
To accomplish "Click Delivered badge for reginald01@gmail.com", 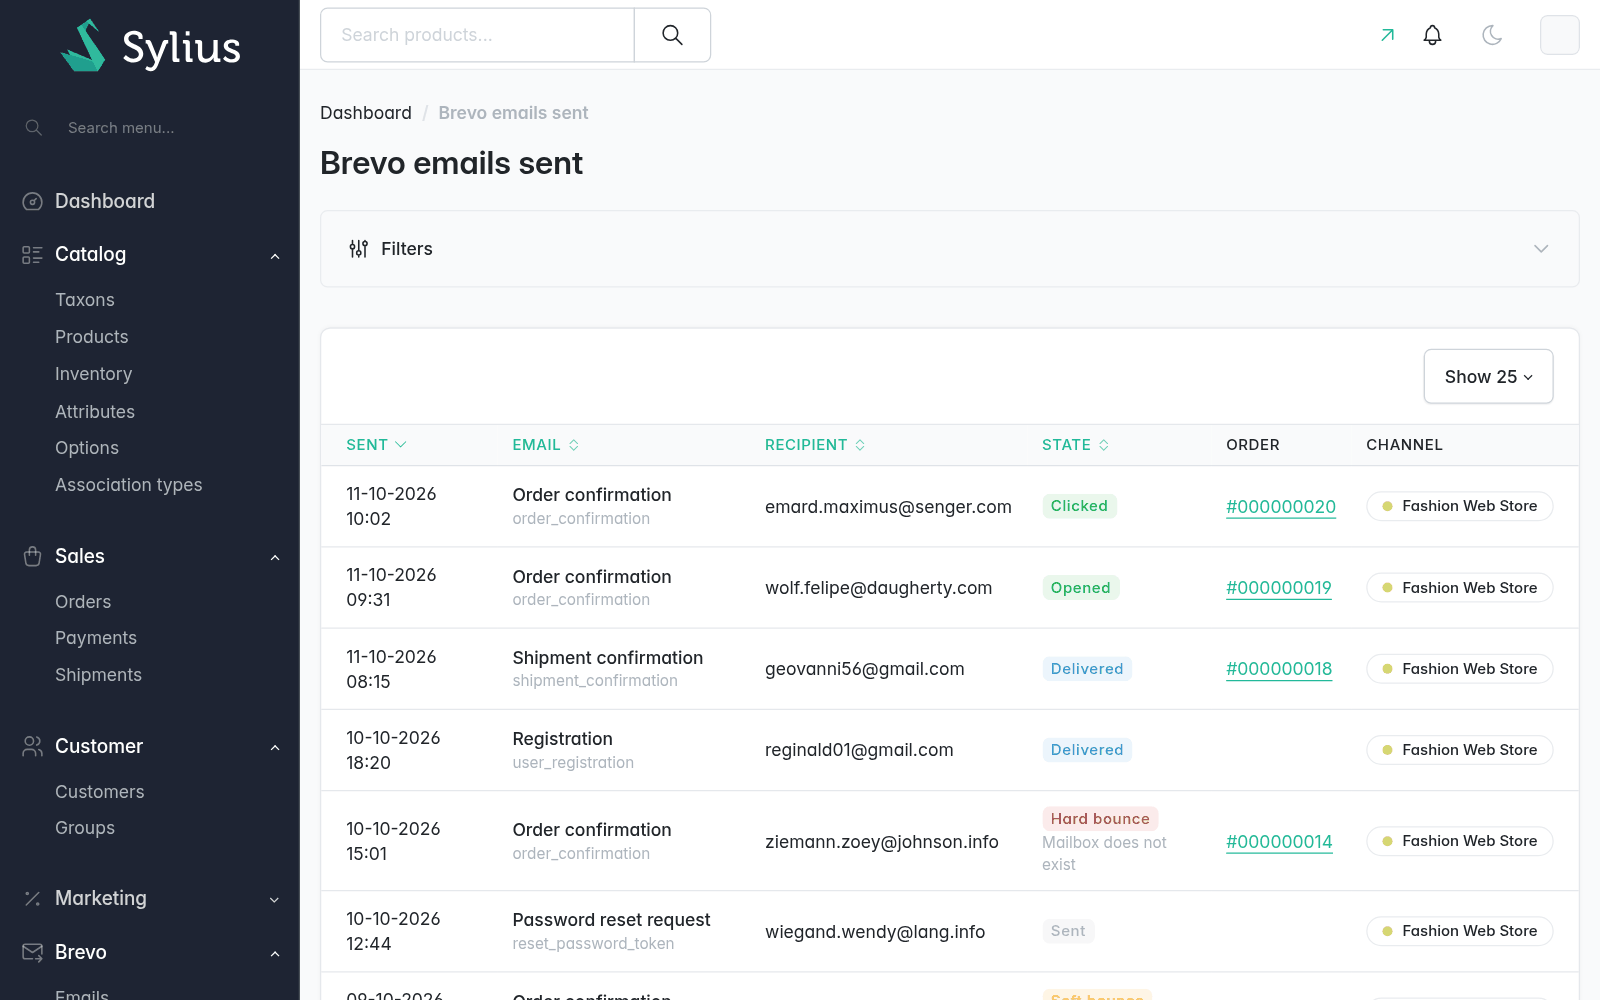I will [1087, 750].
